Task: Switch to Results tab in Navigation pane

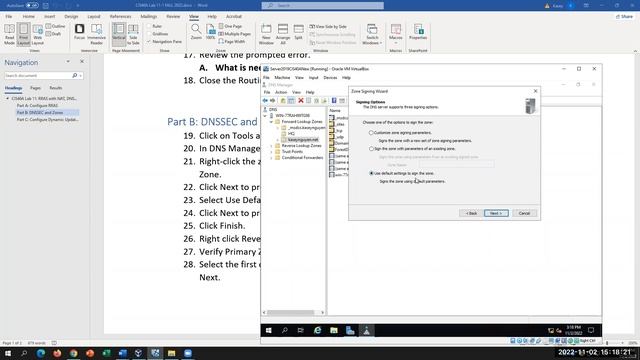Action: (x=56, y=88)
